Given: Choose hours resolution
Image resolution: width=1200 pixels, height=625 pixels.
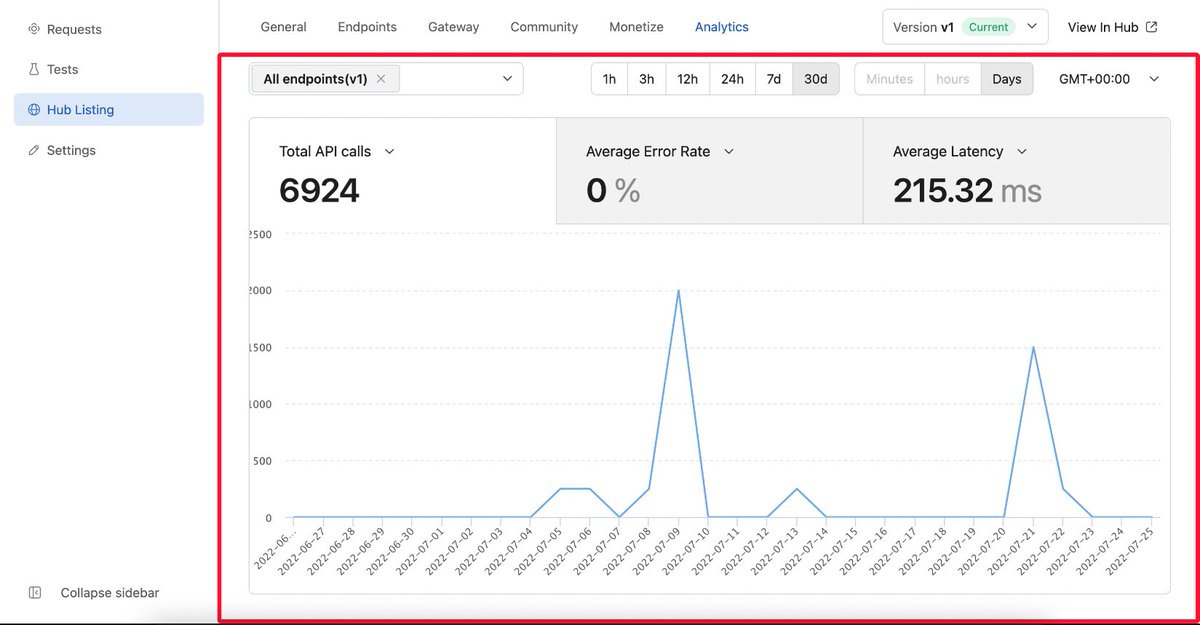Looking at the screenshot, I should click(x=953, y=79).
